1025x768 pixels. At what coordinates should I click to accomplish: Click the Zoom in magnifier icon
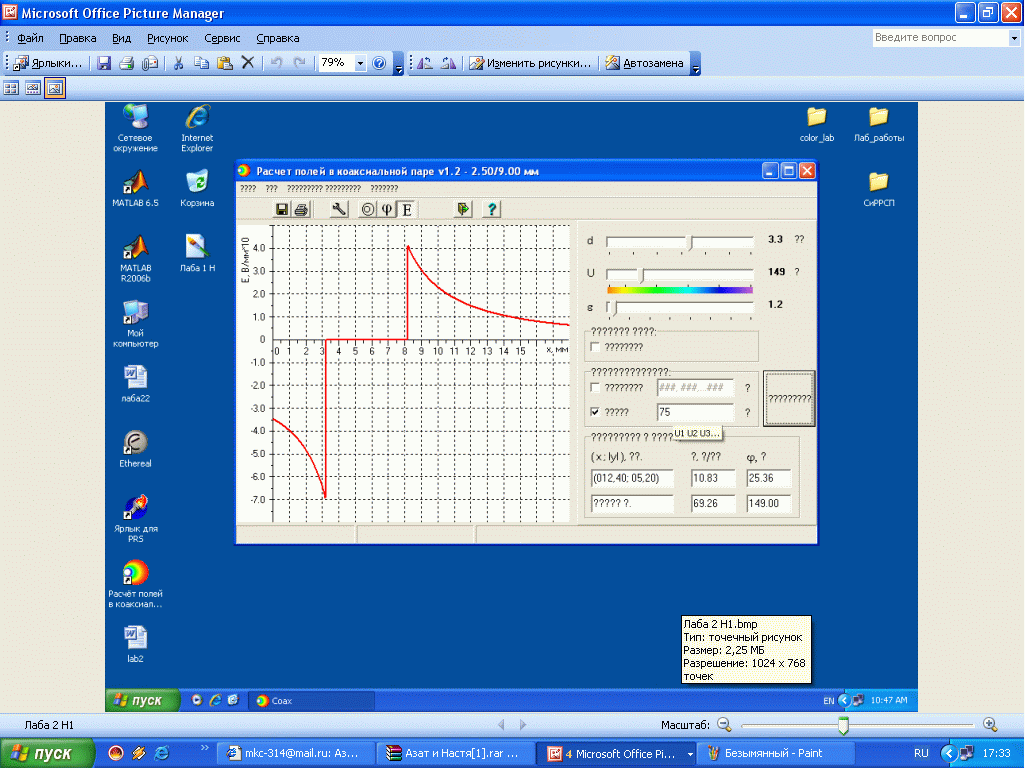coord(990,724)
